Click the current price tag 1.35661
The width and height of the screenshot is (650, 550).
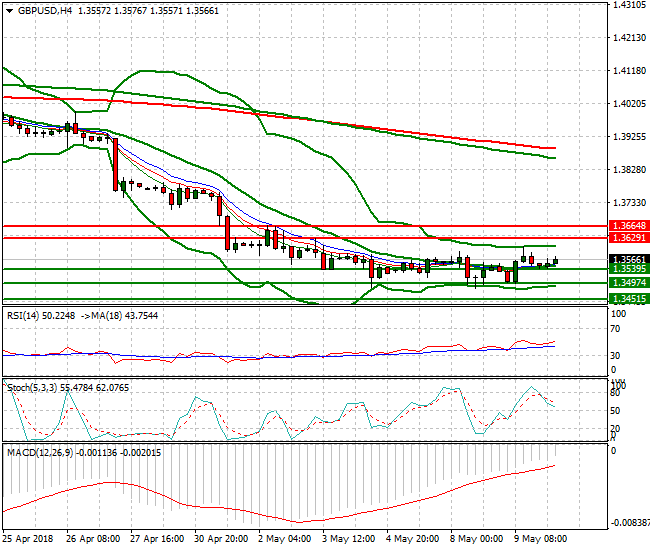[629, 259]
